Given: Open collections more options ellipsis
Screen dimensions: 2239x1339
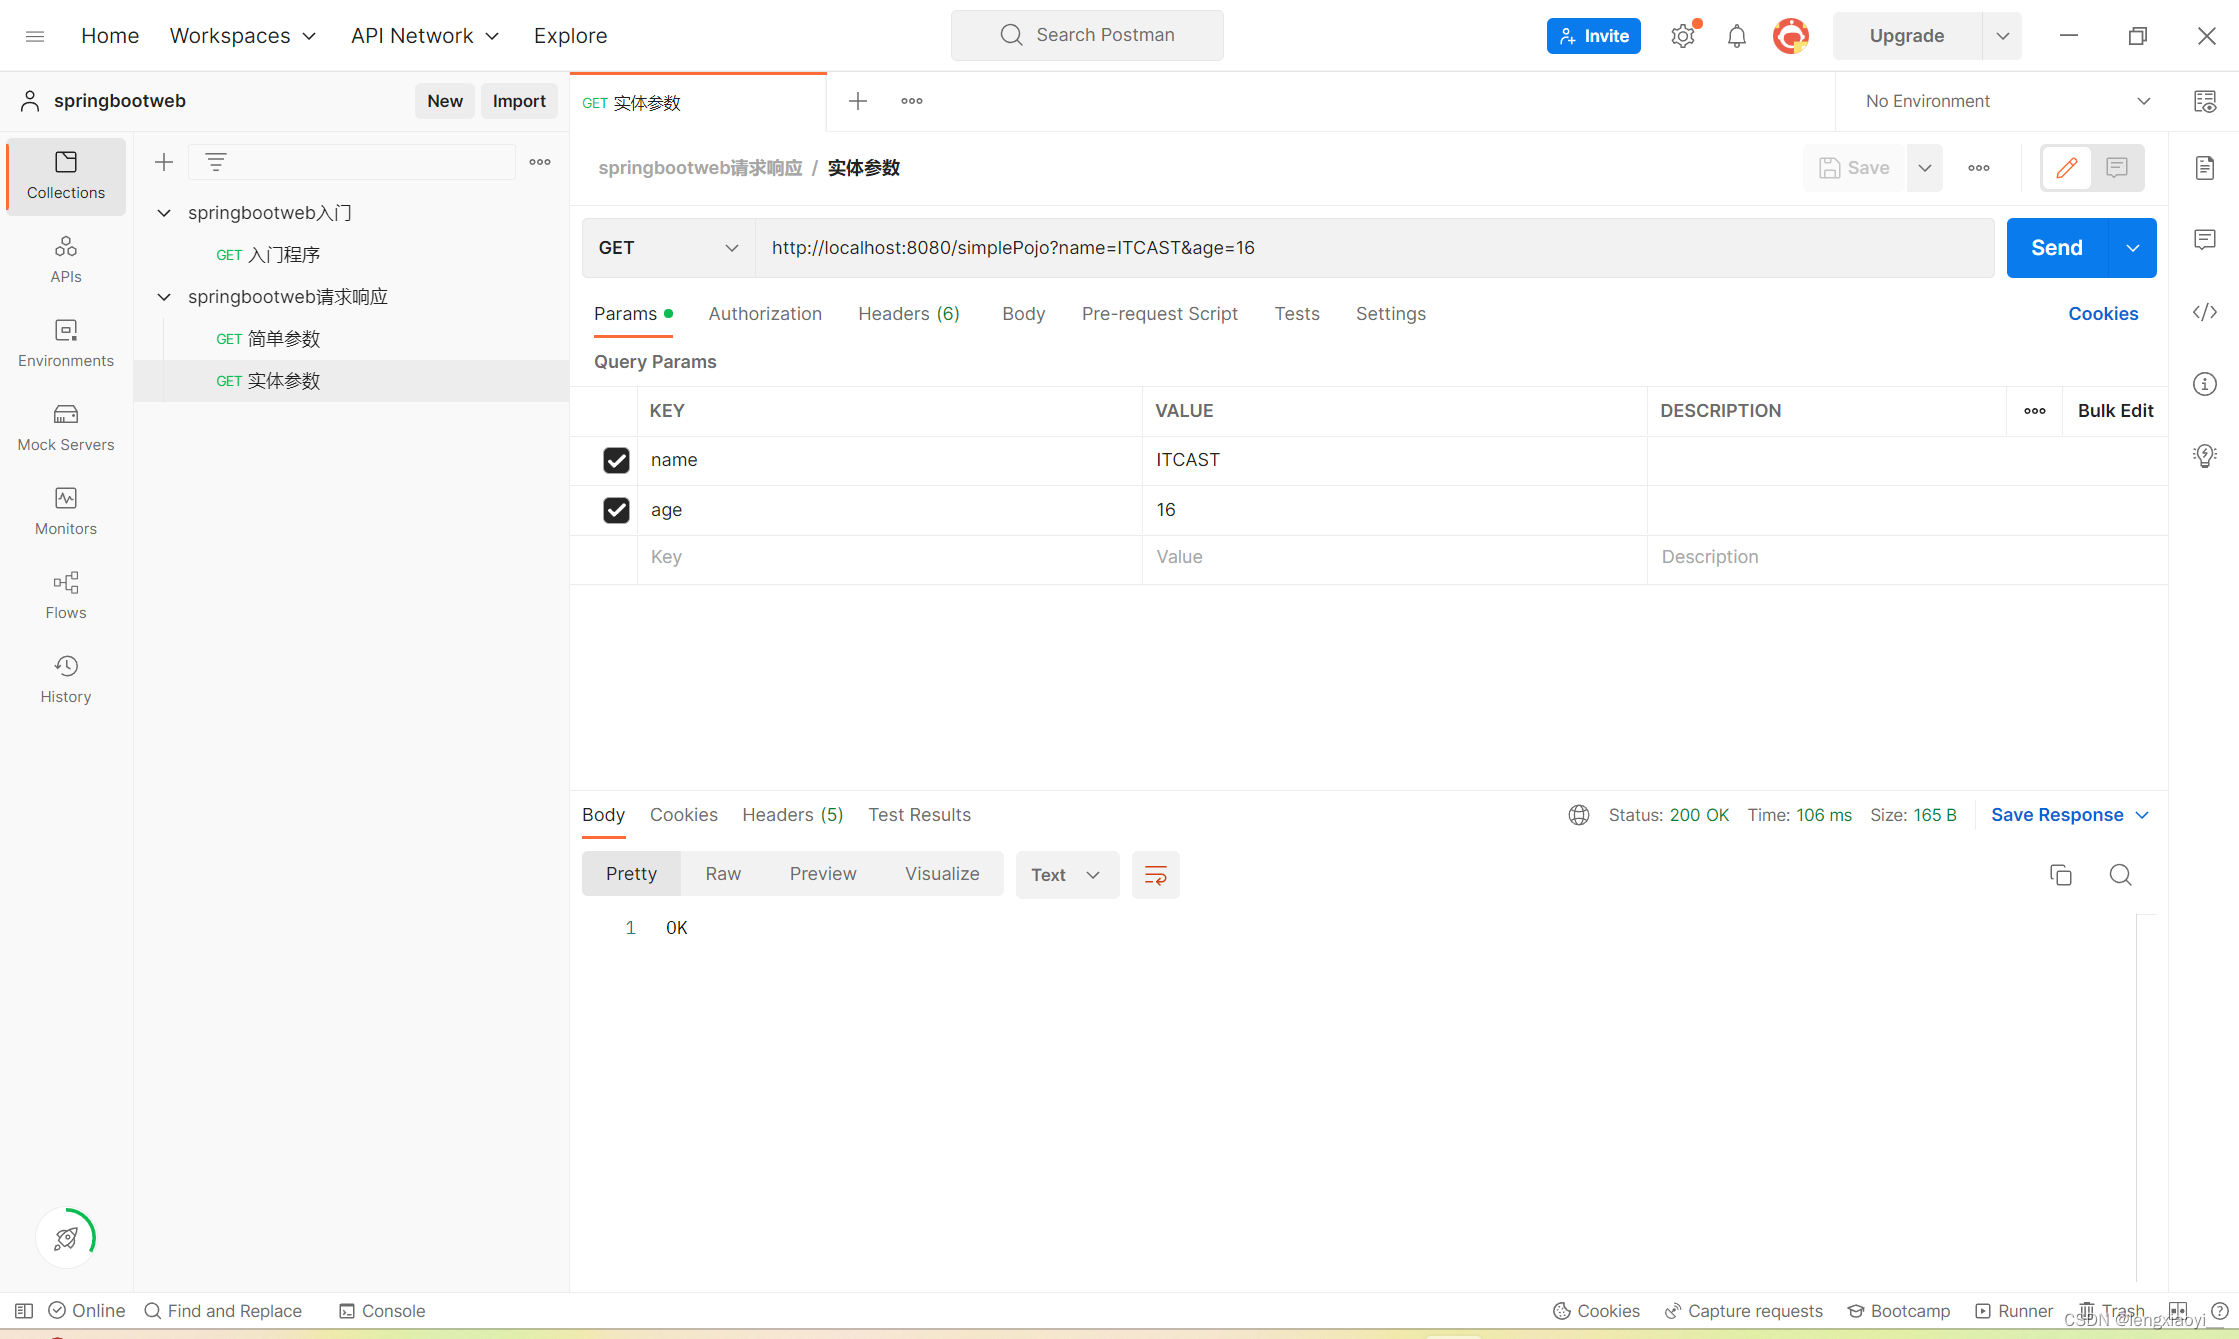Looking at the screenshot, I should pyautogui.click(x=540, y=162).
